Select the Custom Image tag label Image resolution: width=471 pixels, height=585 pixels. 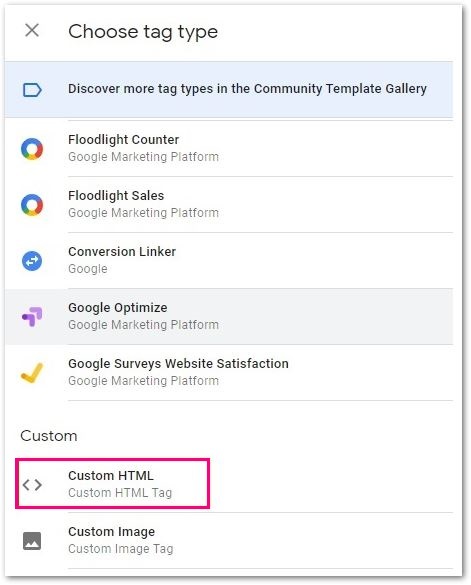(x=112, y=532)
